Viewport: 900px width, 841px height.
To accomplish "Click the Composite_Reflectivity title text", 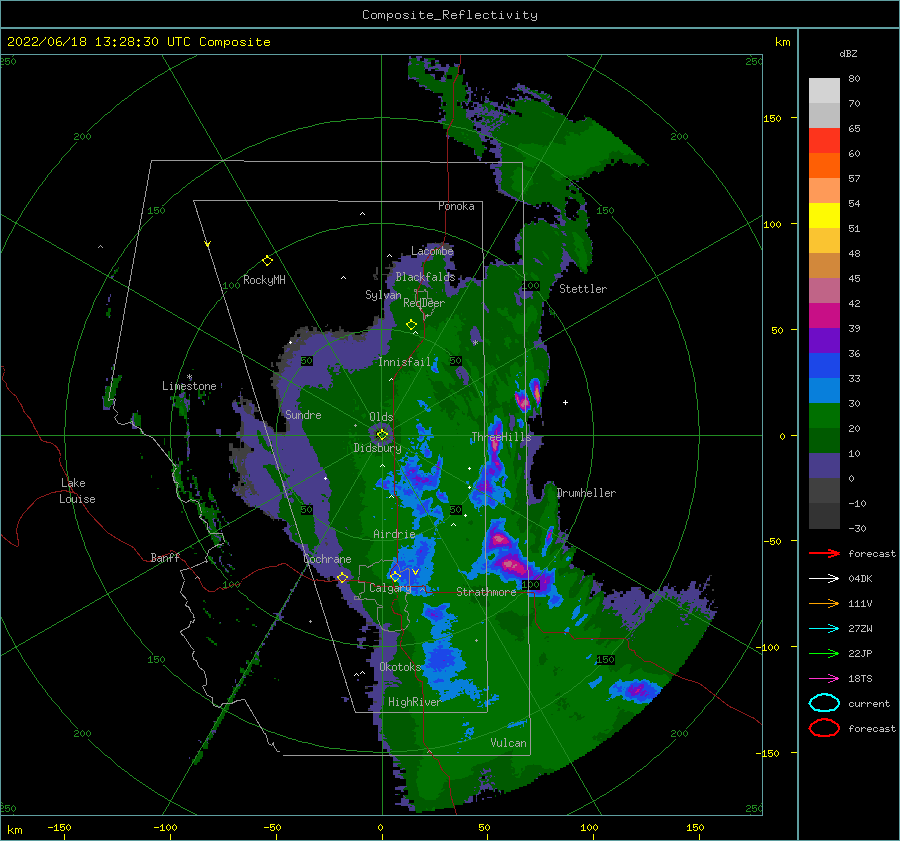I will click(x=450, y=15).
